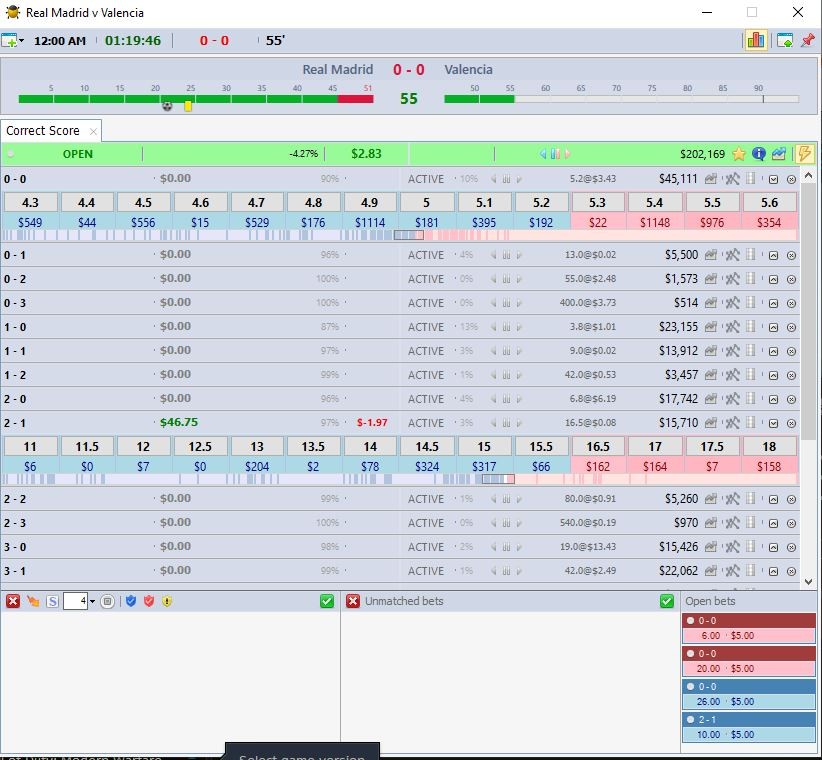Click the S stake icon in bets toolbar

[x=52, y=601]
